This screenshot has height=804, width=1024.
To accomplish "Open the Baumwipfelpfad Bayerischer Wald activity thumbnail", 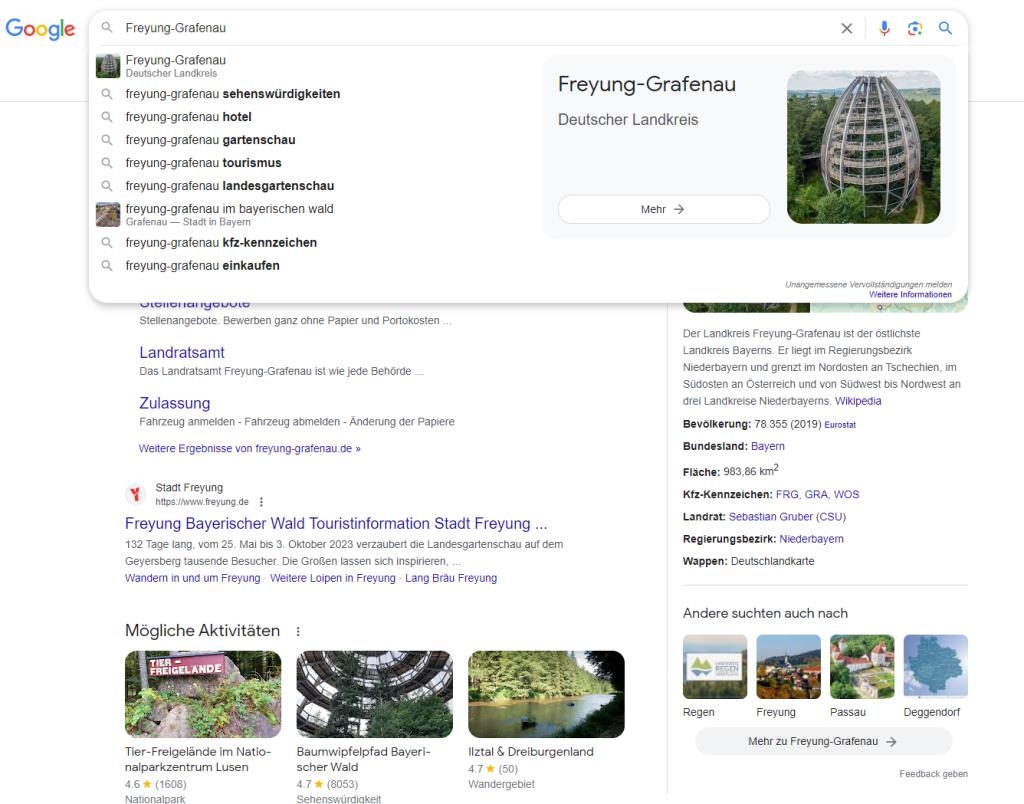I will click(374, 693).
